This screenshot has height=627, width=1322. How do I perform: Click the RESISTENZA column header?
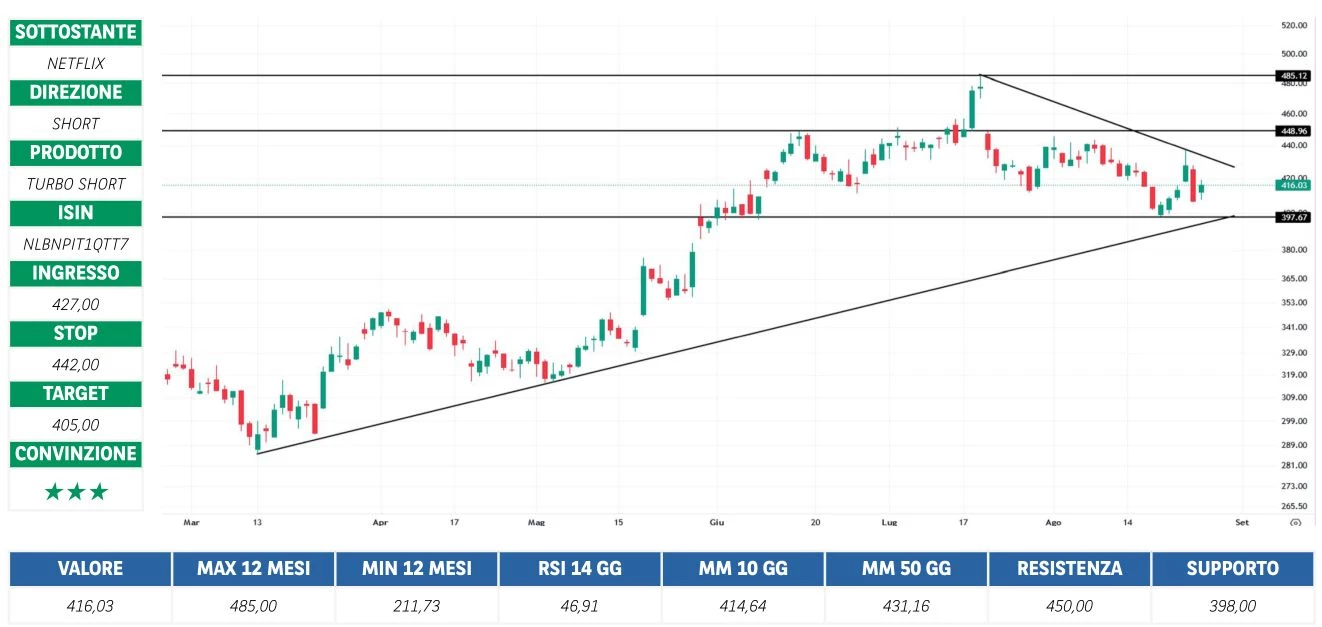[1069, 568]
